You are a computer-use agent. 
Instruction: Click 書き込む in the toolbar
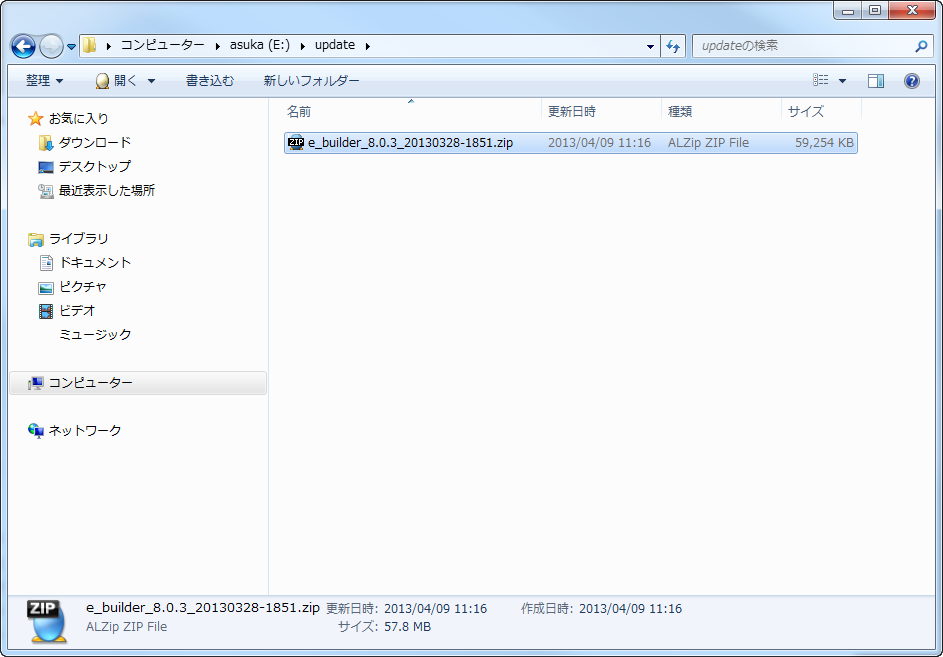pos(210,81)
